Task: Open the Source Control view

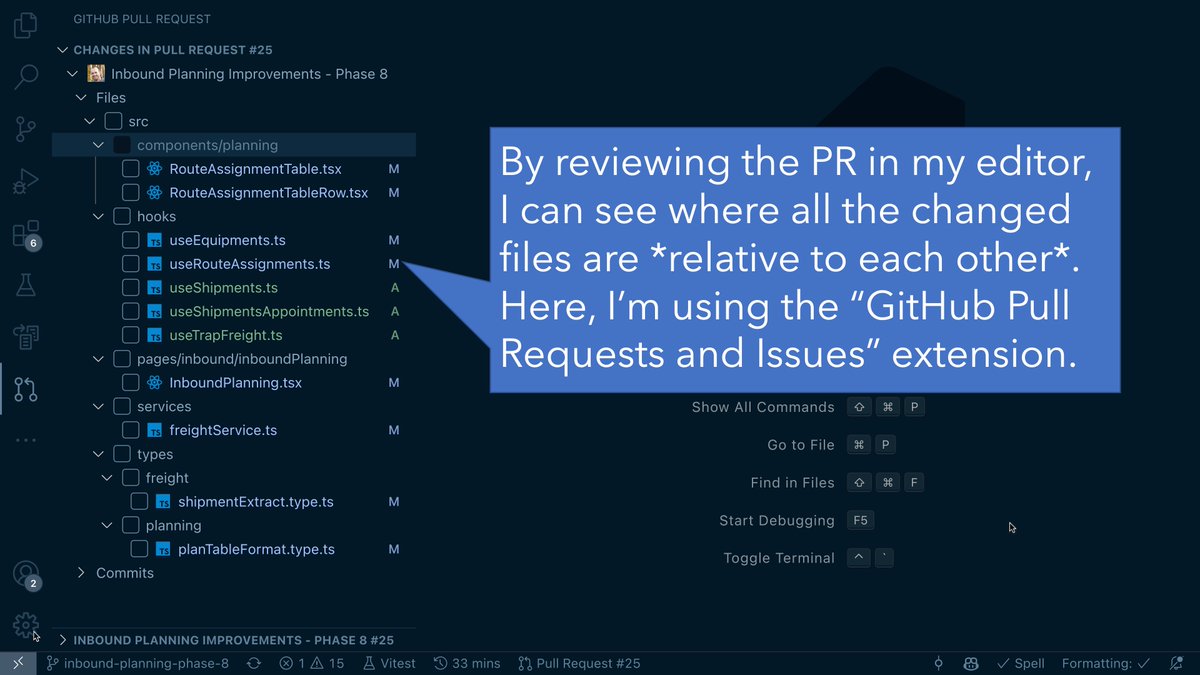Action: point(26,128)
